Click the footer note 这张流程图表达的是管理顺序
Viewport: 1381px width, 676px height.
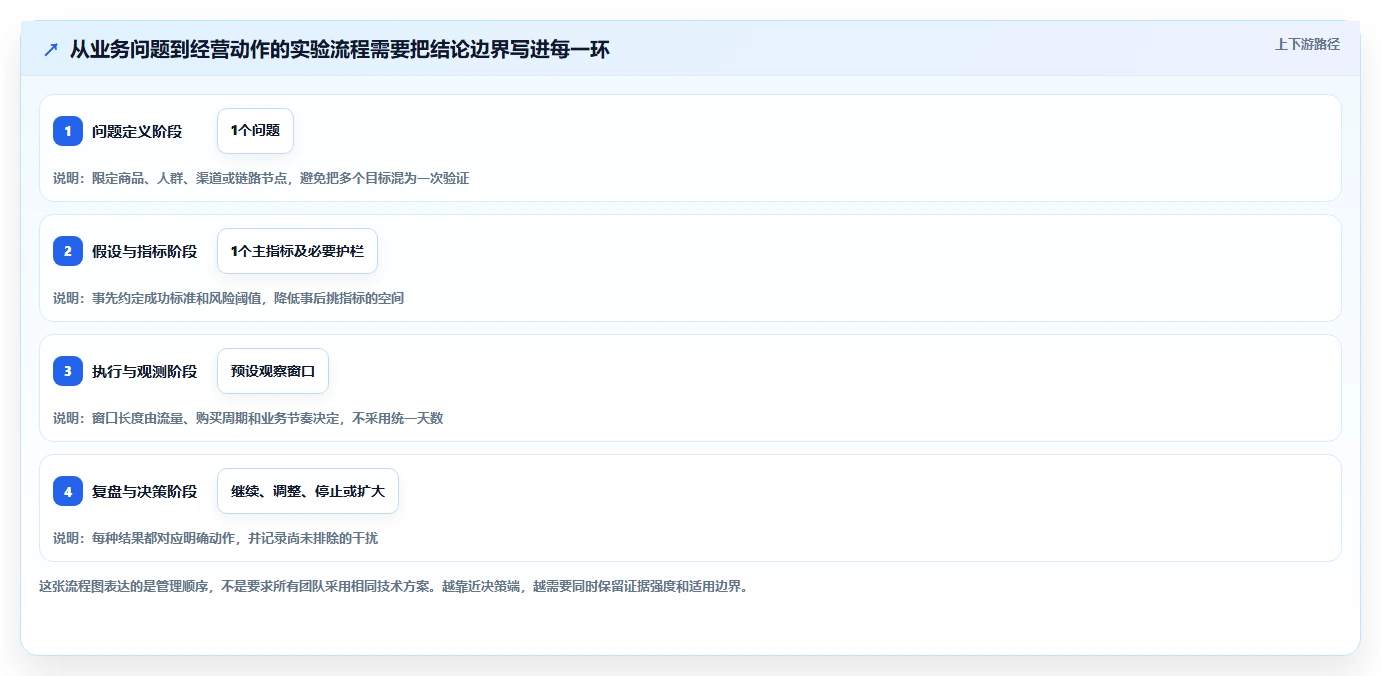tap(393, 586)
